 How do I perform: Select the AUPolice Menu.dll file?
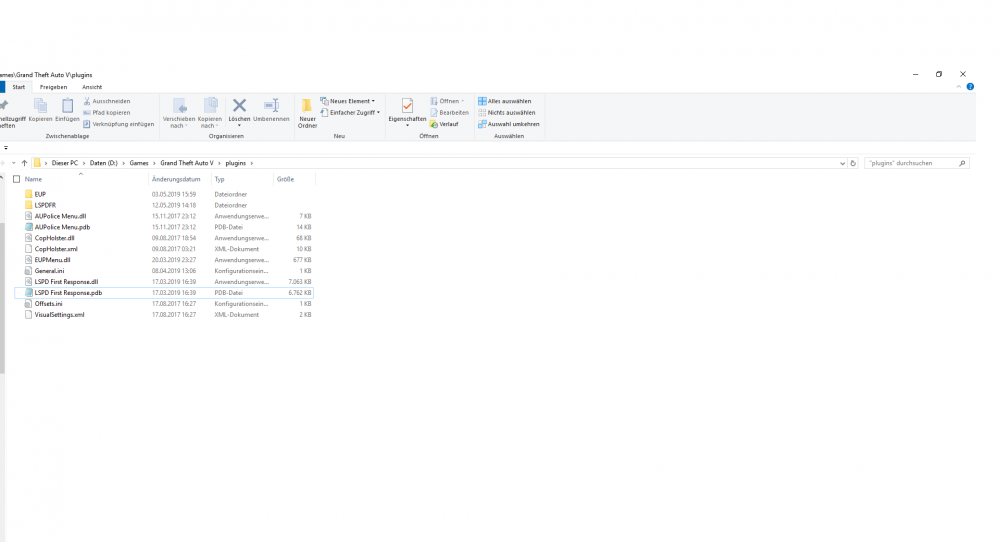pyautogui.click(x=60, y=216)
